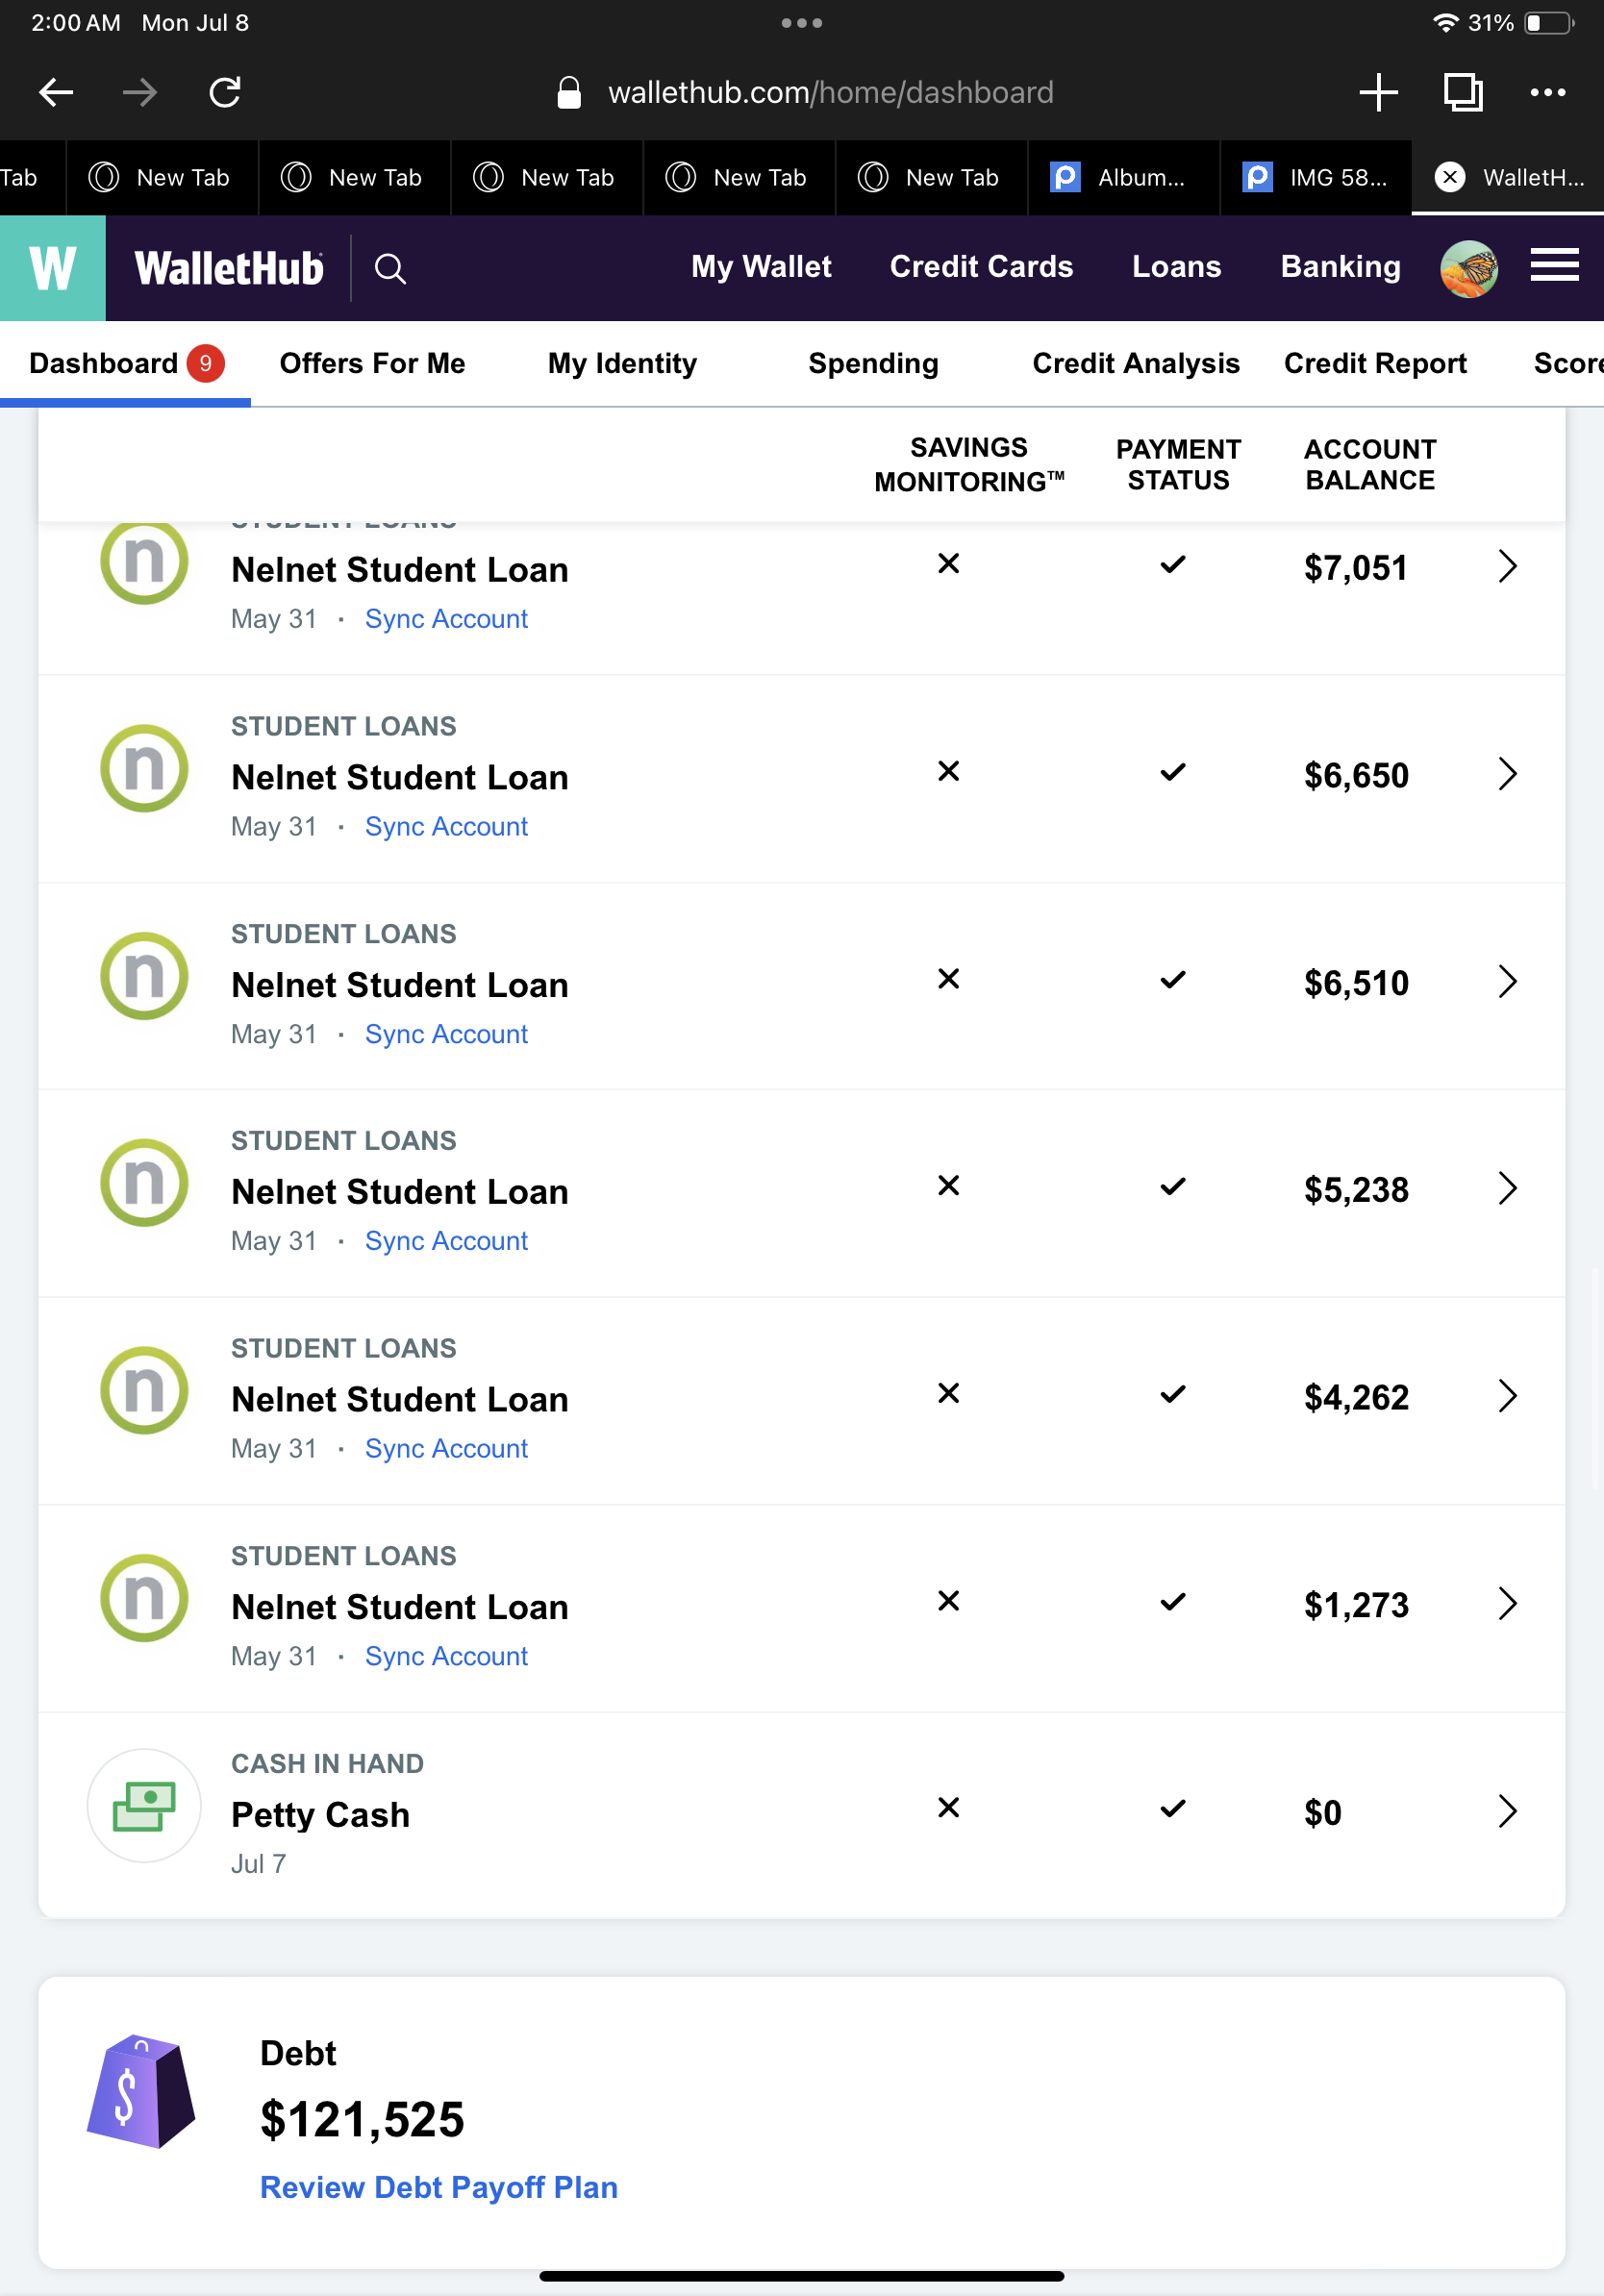Viewport: 1604px width, 2296px height.
Task: Expand the $5,238 Nelnet loan chevron
Action: pos(1507,1189)
